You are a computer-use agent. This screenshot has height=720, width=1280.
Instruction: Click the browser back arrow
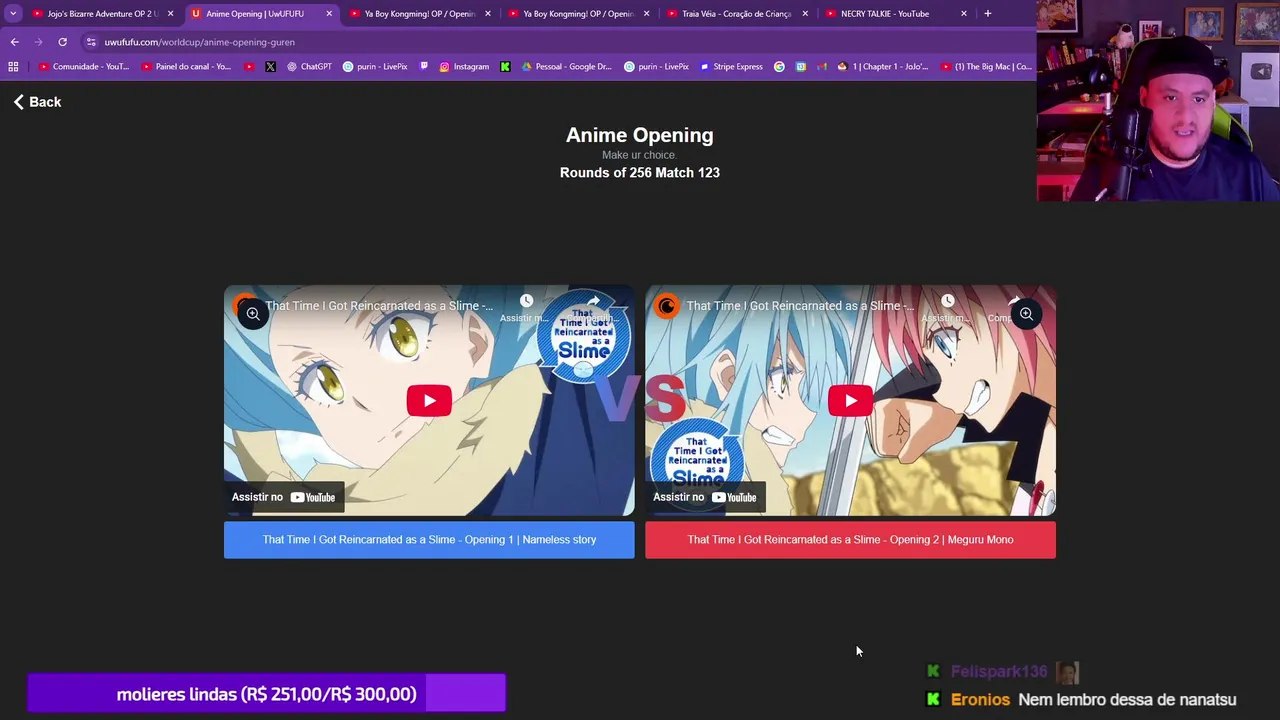[14, 42]
